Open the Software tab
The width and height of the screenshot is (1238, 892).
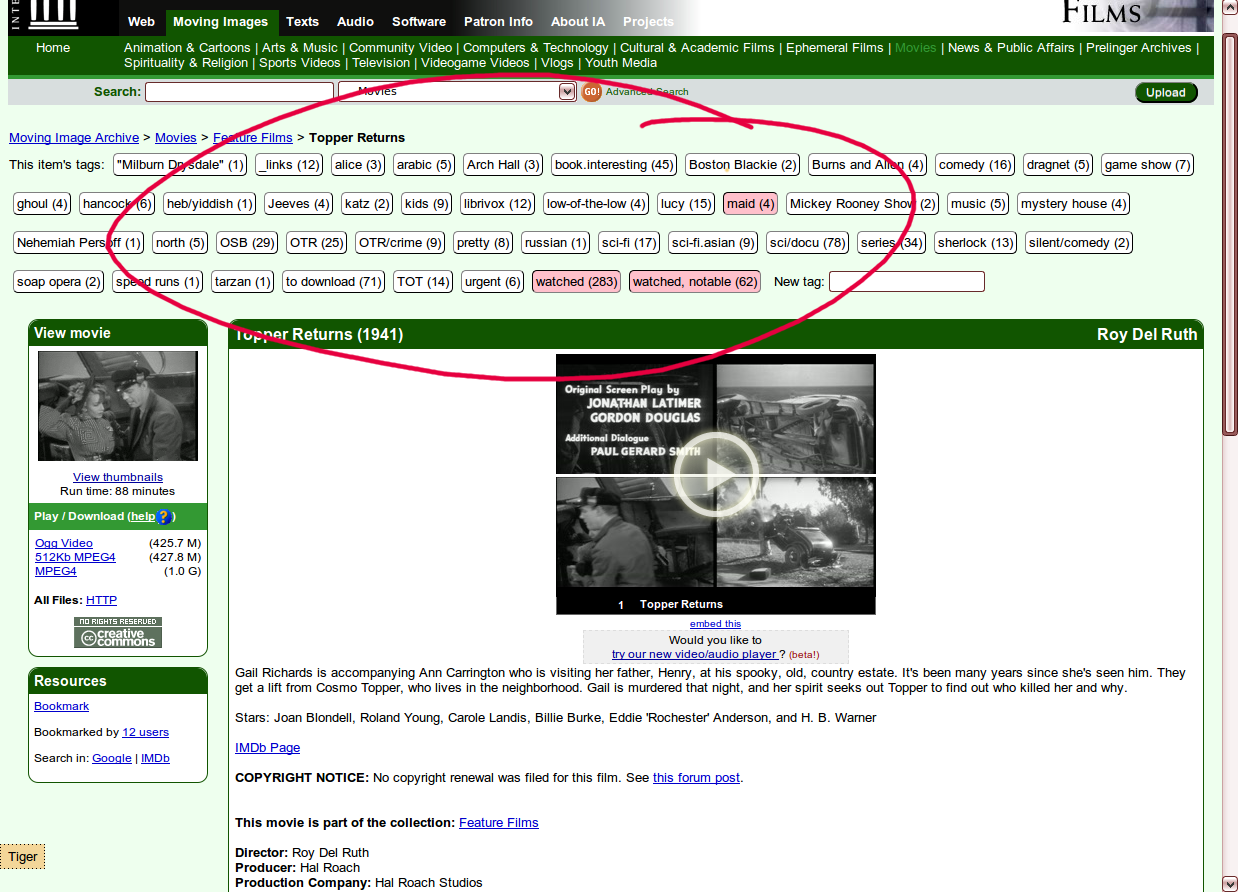coord(419,21)
